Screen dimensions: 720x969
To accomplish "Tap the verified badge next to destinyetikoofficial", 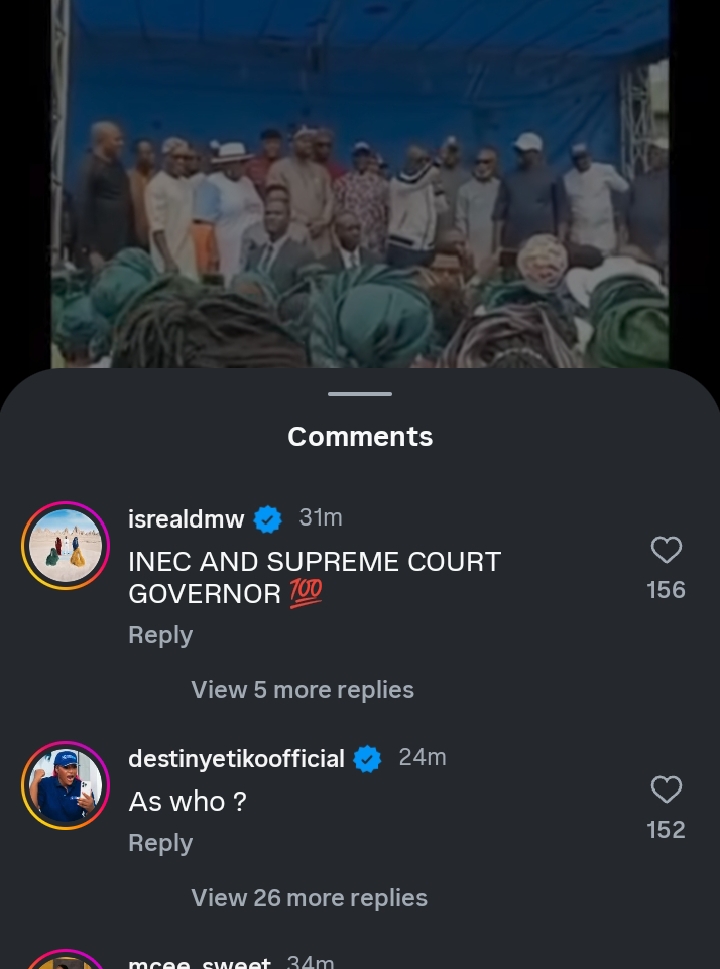I will coord(368,759).
